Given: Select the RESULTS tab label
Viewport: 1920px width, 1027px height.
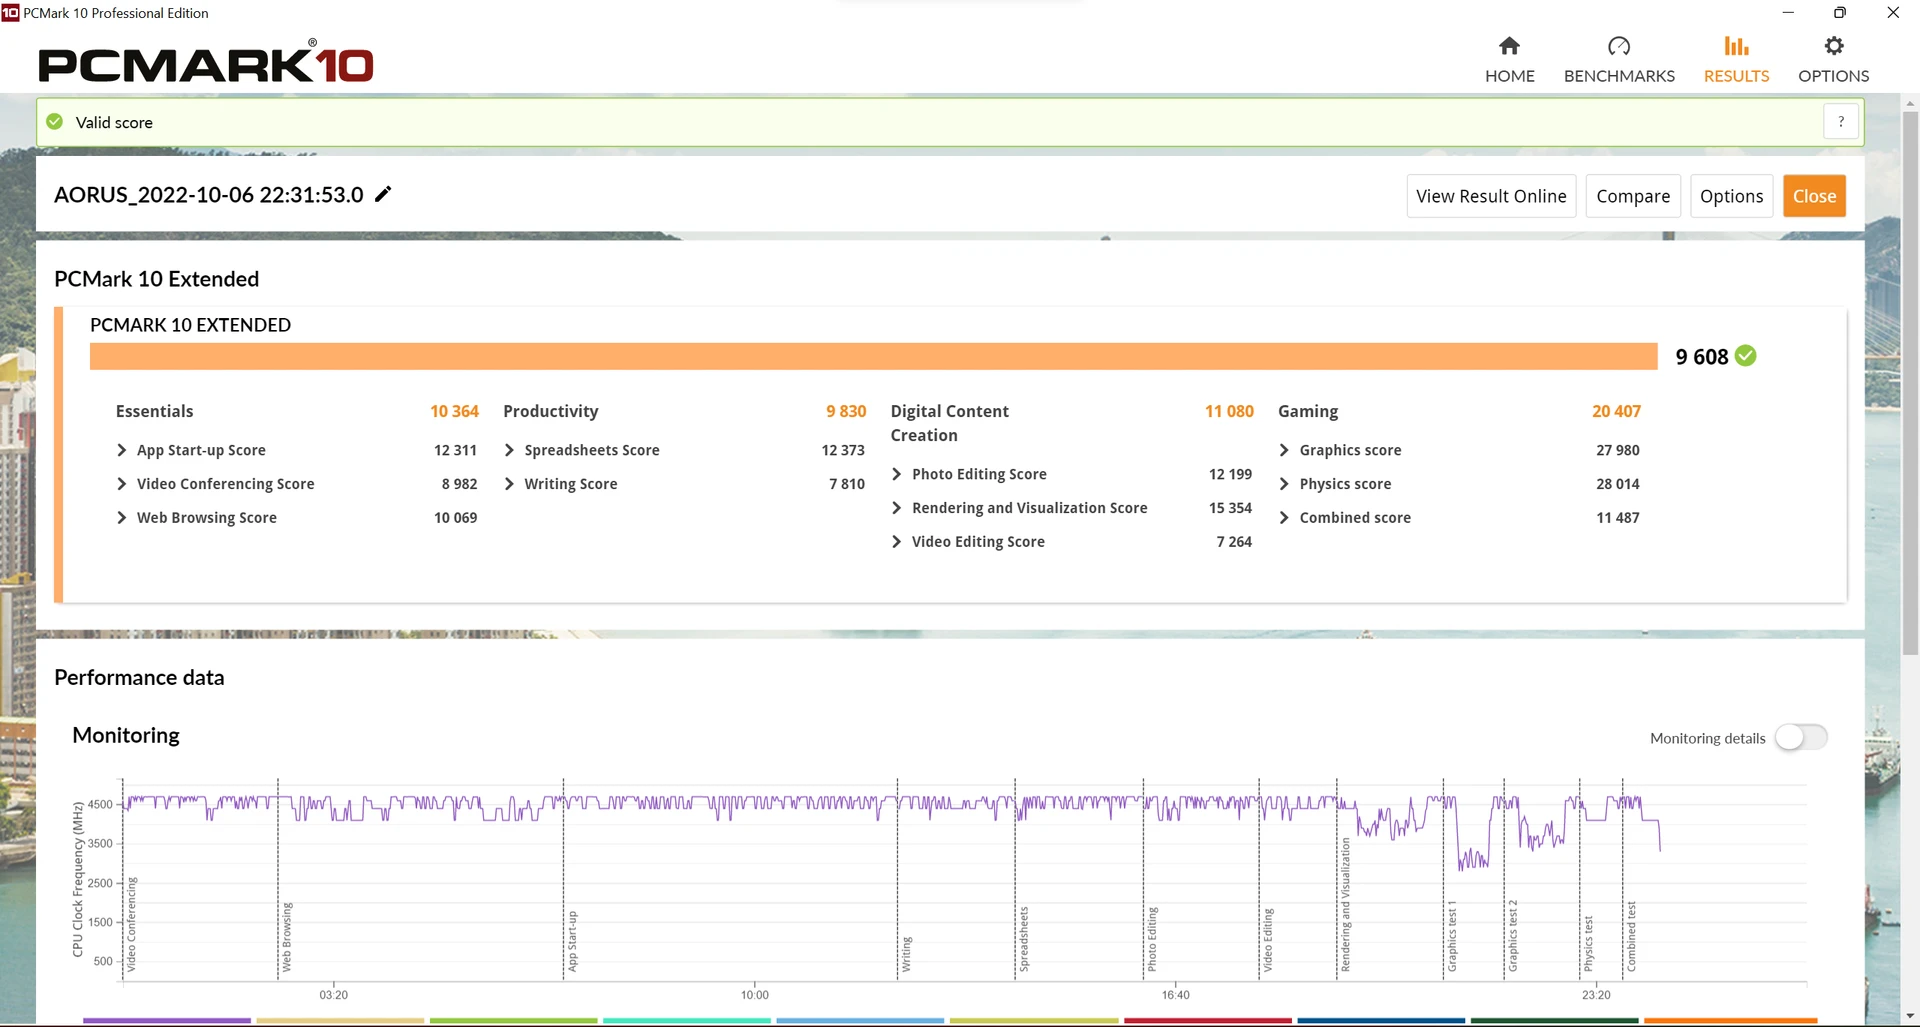Looking at the screenshot, I should (x=1736, y=76).
